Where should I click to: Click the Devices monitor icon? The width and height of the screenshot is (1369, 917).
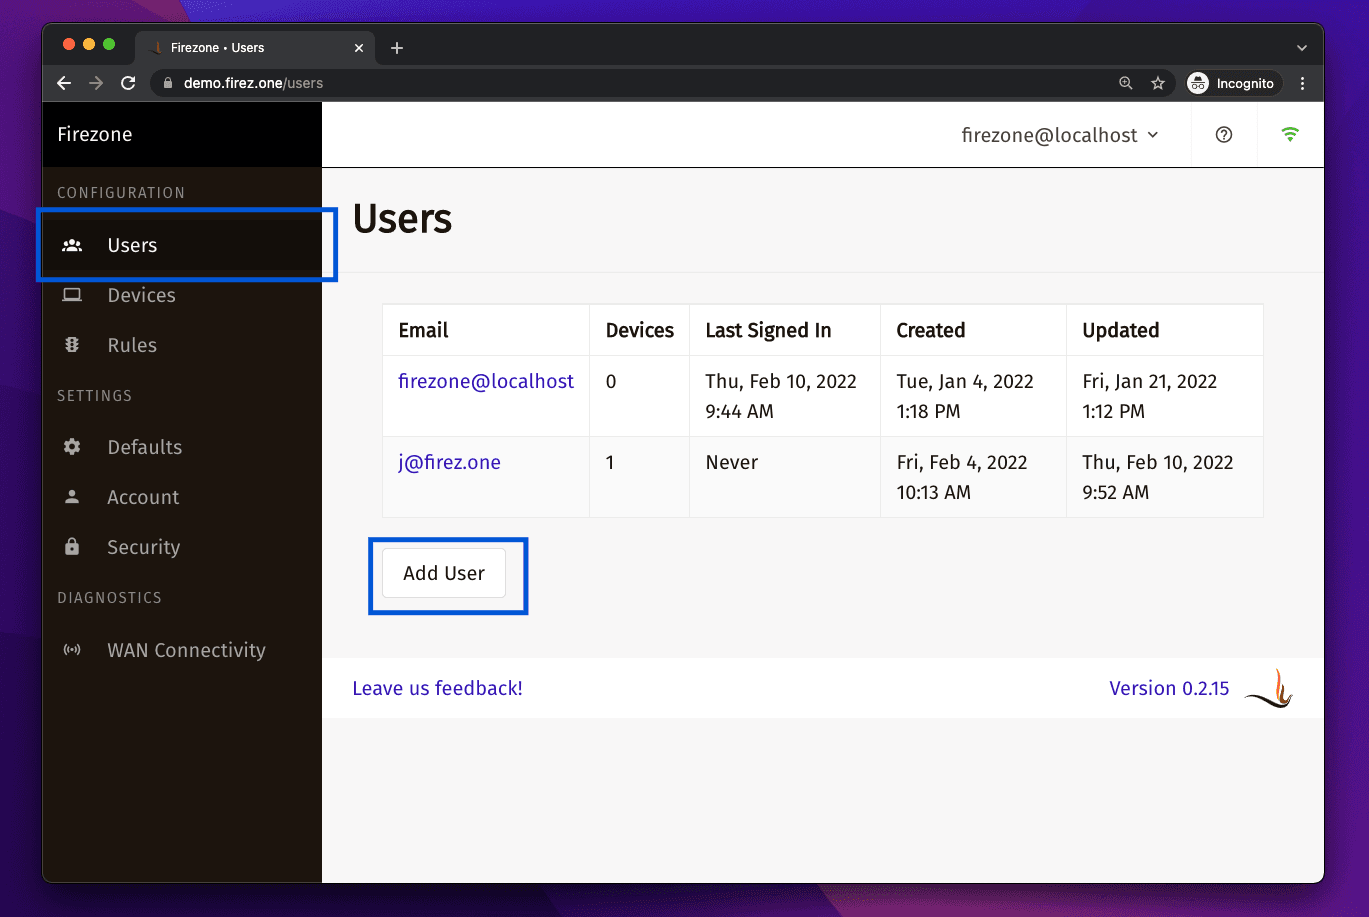[x=72, y=294]
